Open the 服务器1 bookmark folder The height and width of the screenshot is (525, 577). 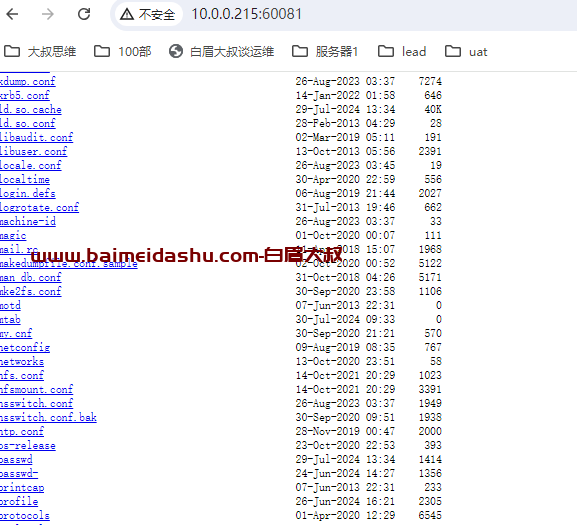(x=325, y=52)
